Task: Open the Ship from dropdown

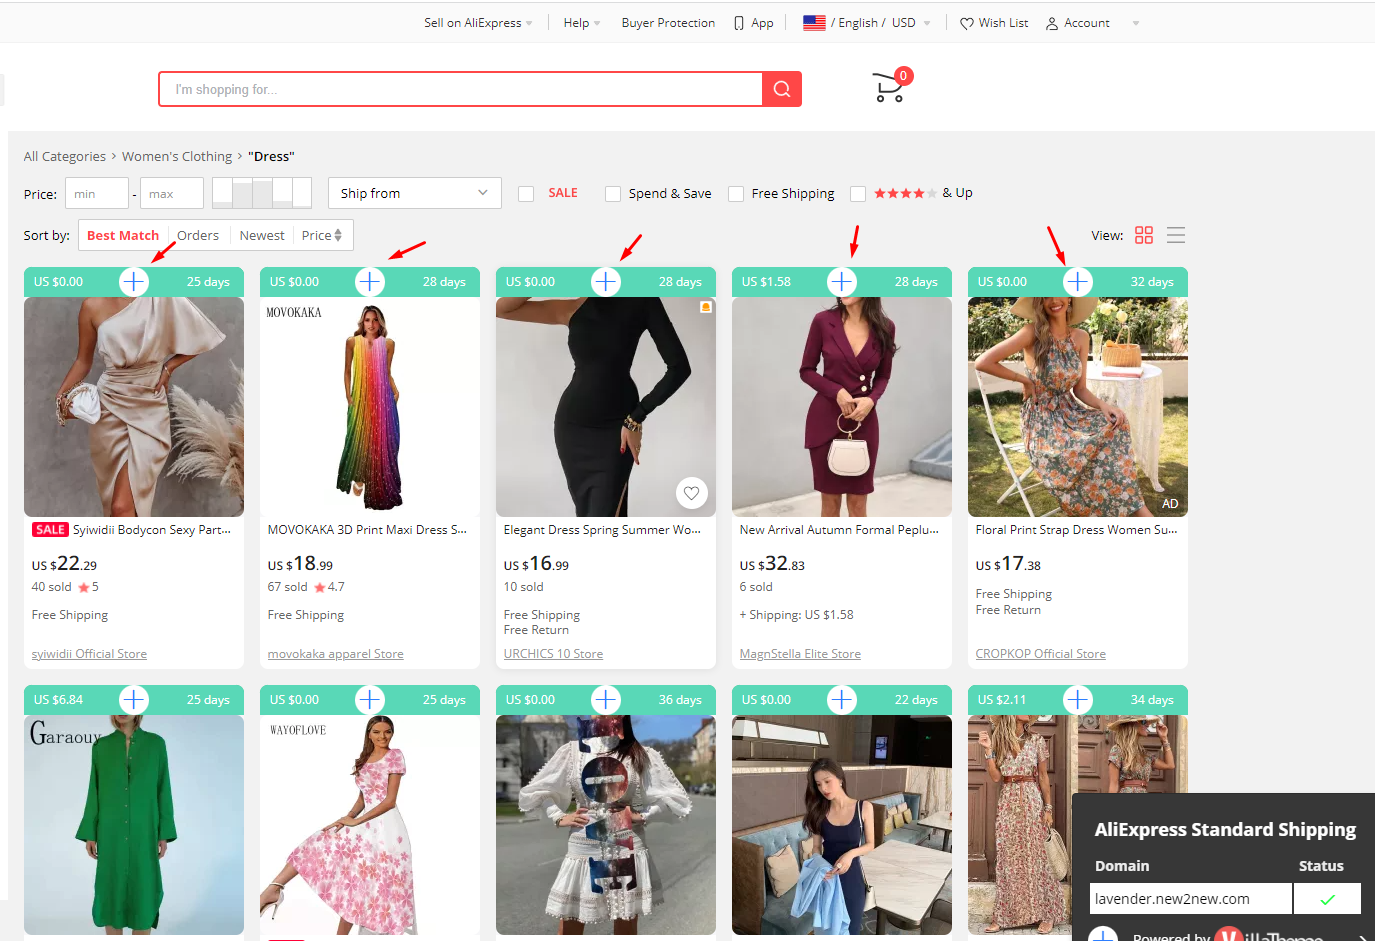Action: click(415, 193)
